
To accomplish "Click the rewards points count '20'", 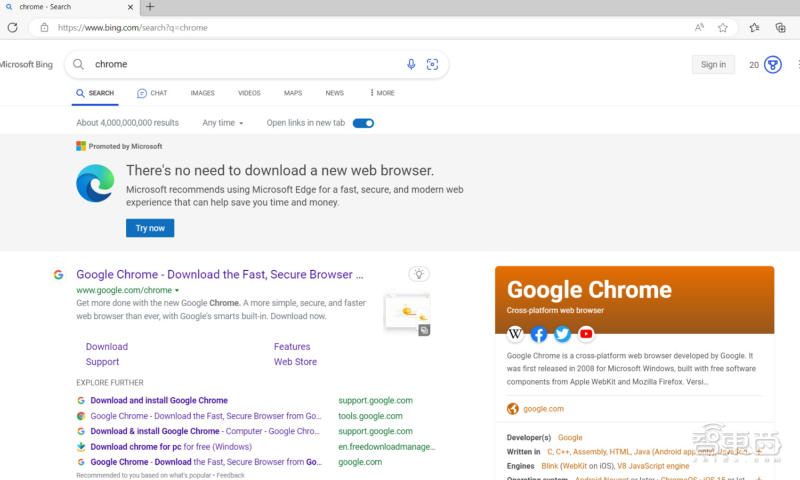I will [754, 65].
